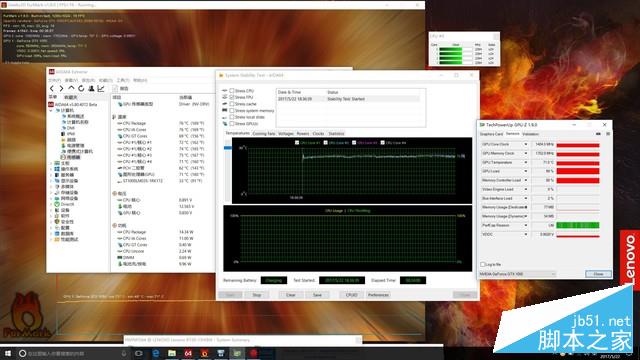Enable the Stress system memory checkbox
640x360 pixels.
tap(231, 110)
